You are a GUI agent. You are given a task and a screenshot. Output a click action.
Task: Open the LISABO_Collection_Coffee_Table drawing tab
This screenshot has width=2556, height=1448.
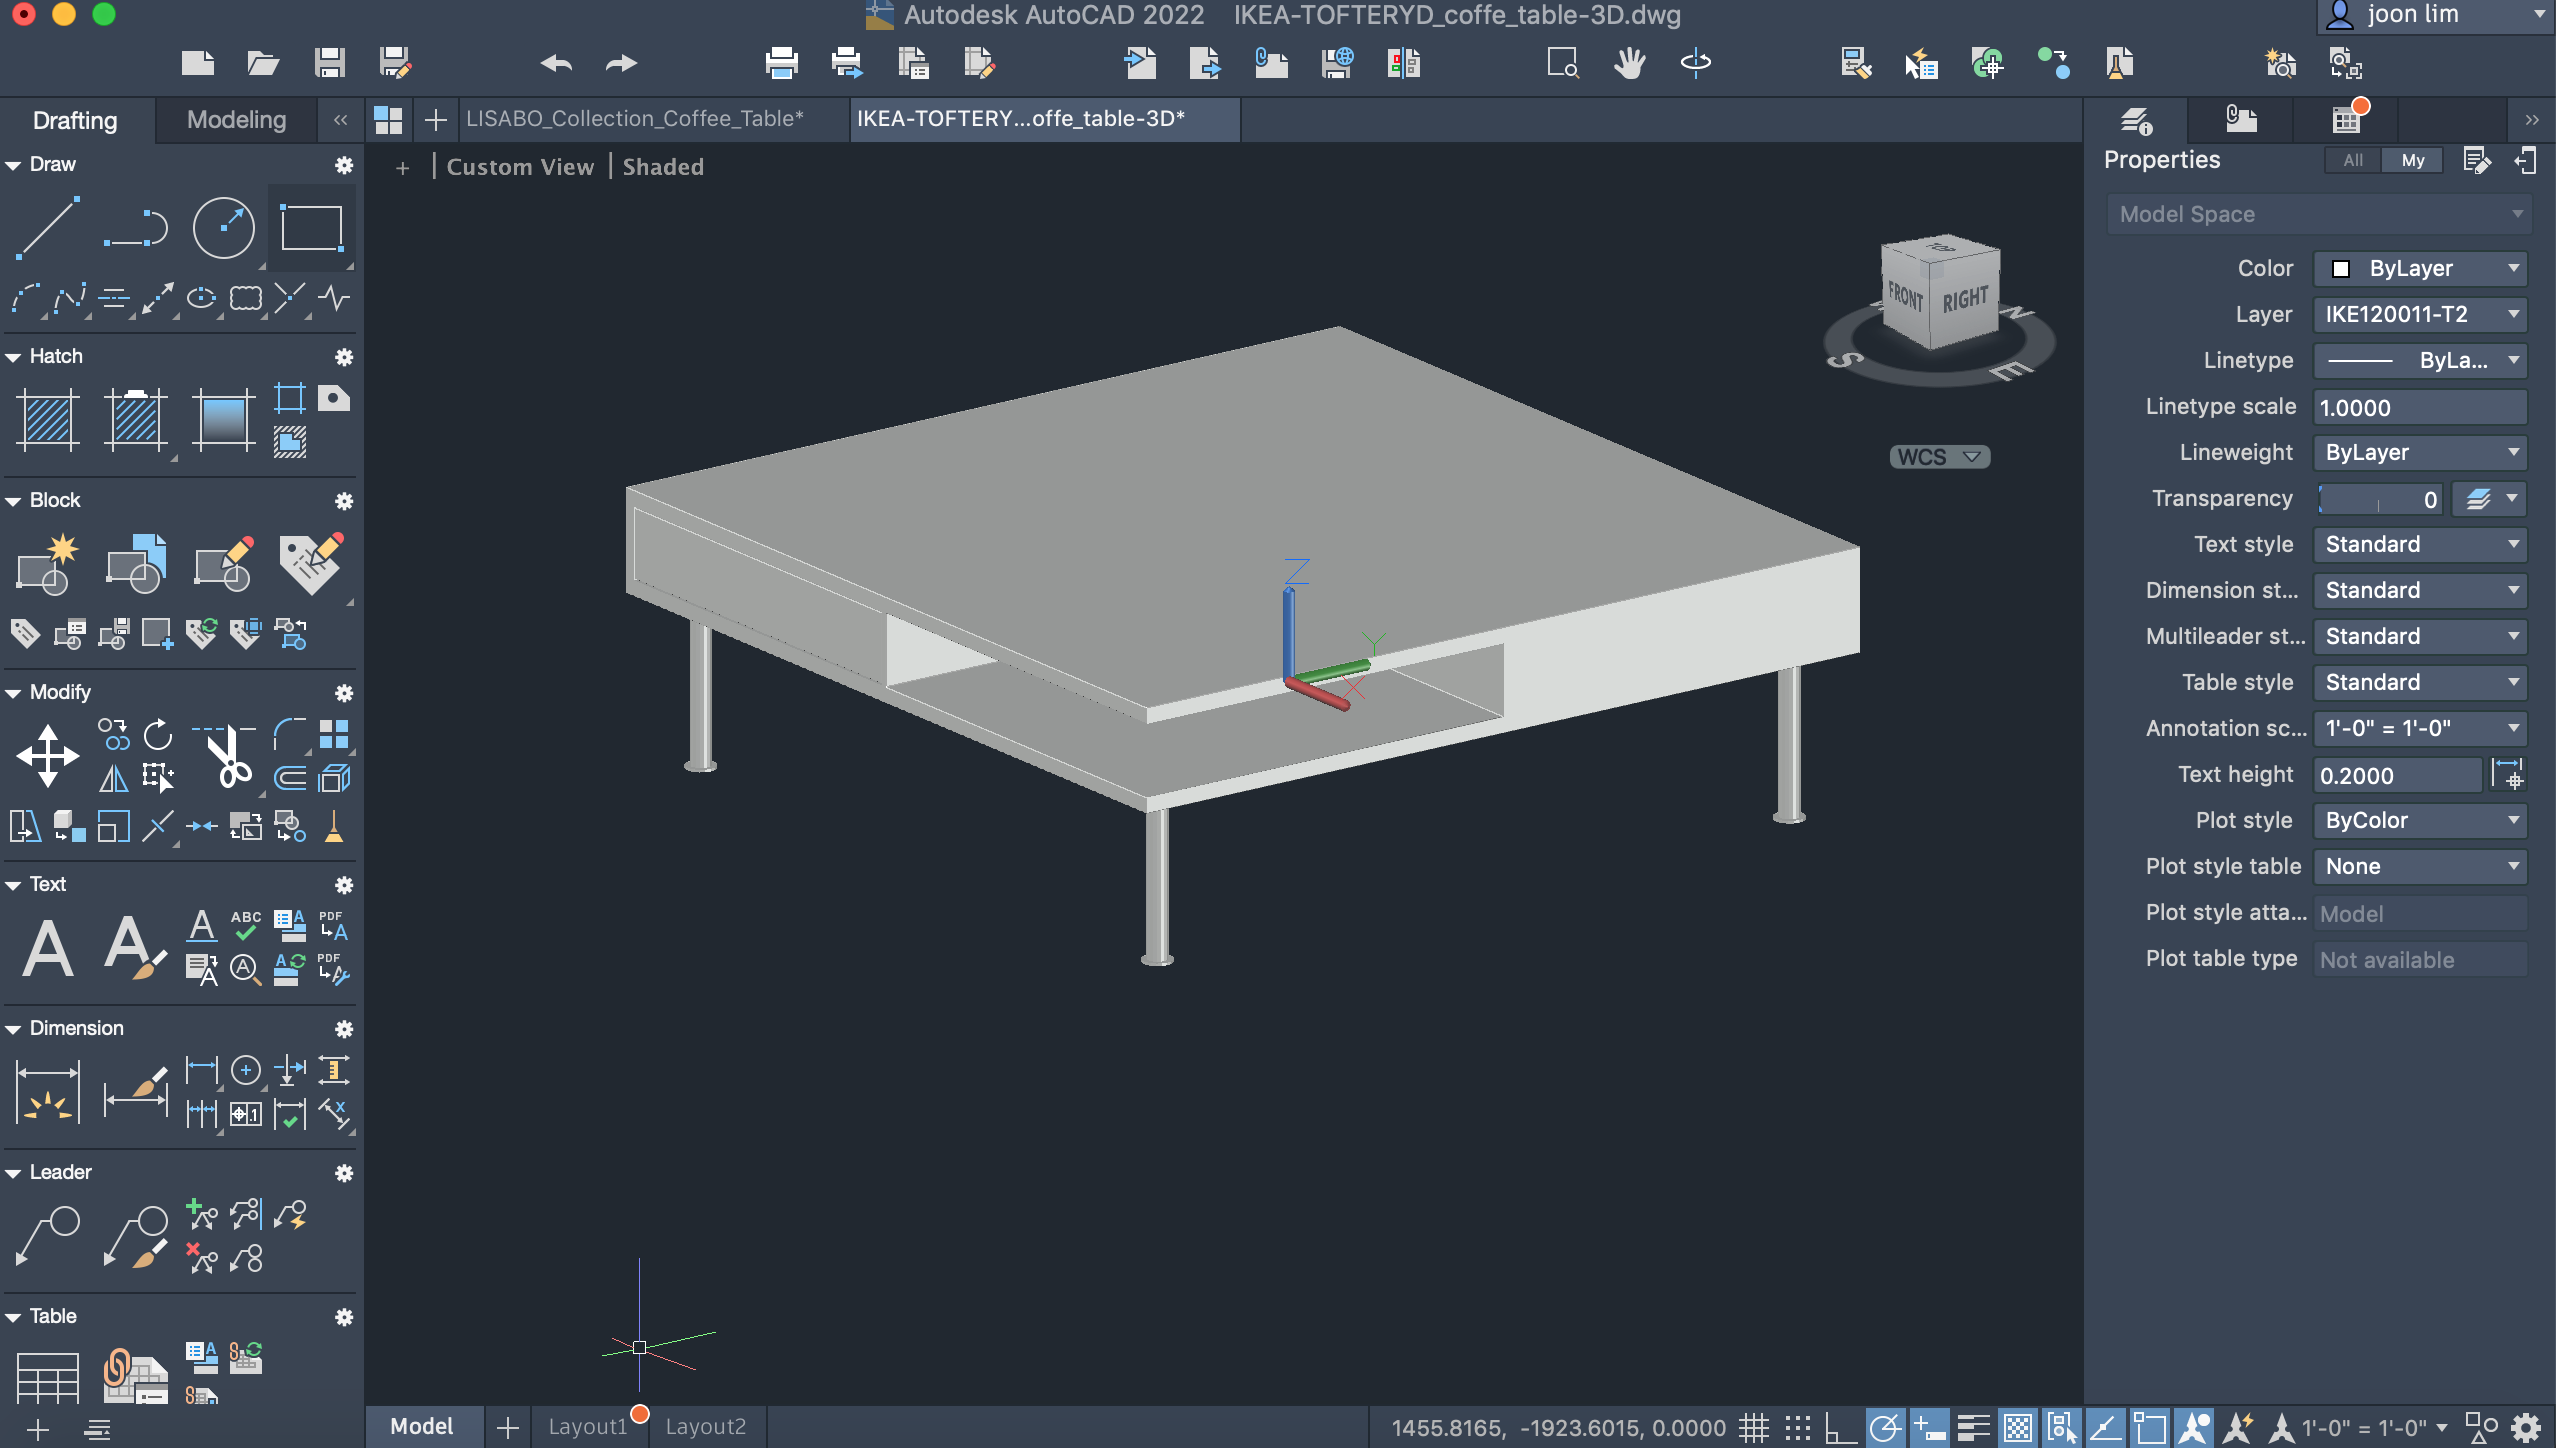pyautogui.click(x=634, y=119)
